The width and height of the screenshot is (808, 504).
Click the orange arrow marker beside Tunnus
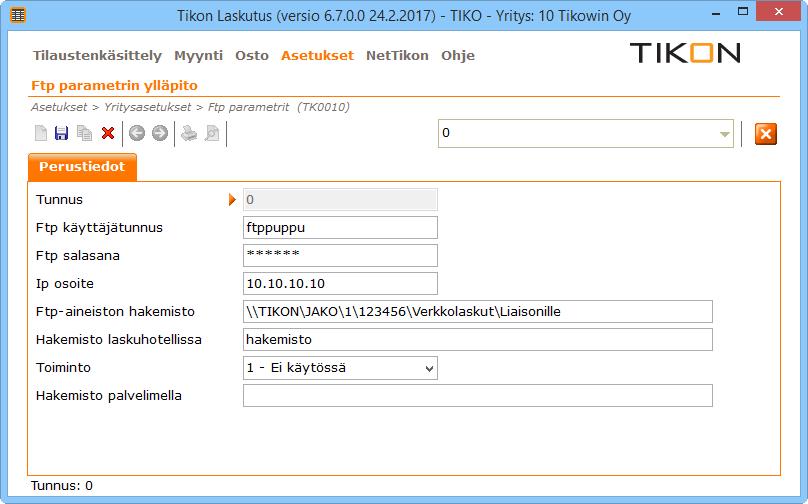pos(232,199)
